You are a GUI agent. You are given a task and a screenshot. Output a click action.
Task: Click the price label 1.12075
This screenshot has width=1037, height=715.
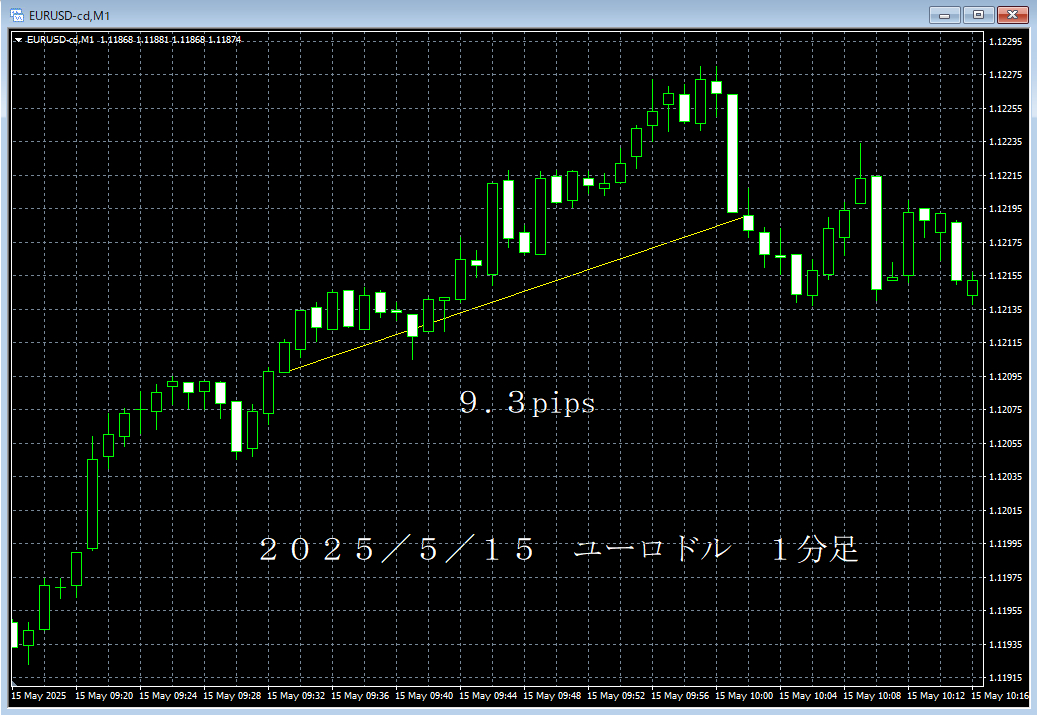pyautogui.click(x=1005, y=410)
